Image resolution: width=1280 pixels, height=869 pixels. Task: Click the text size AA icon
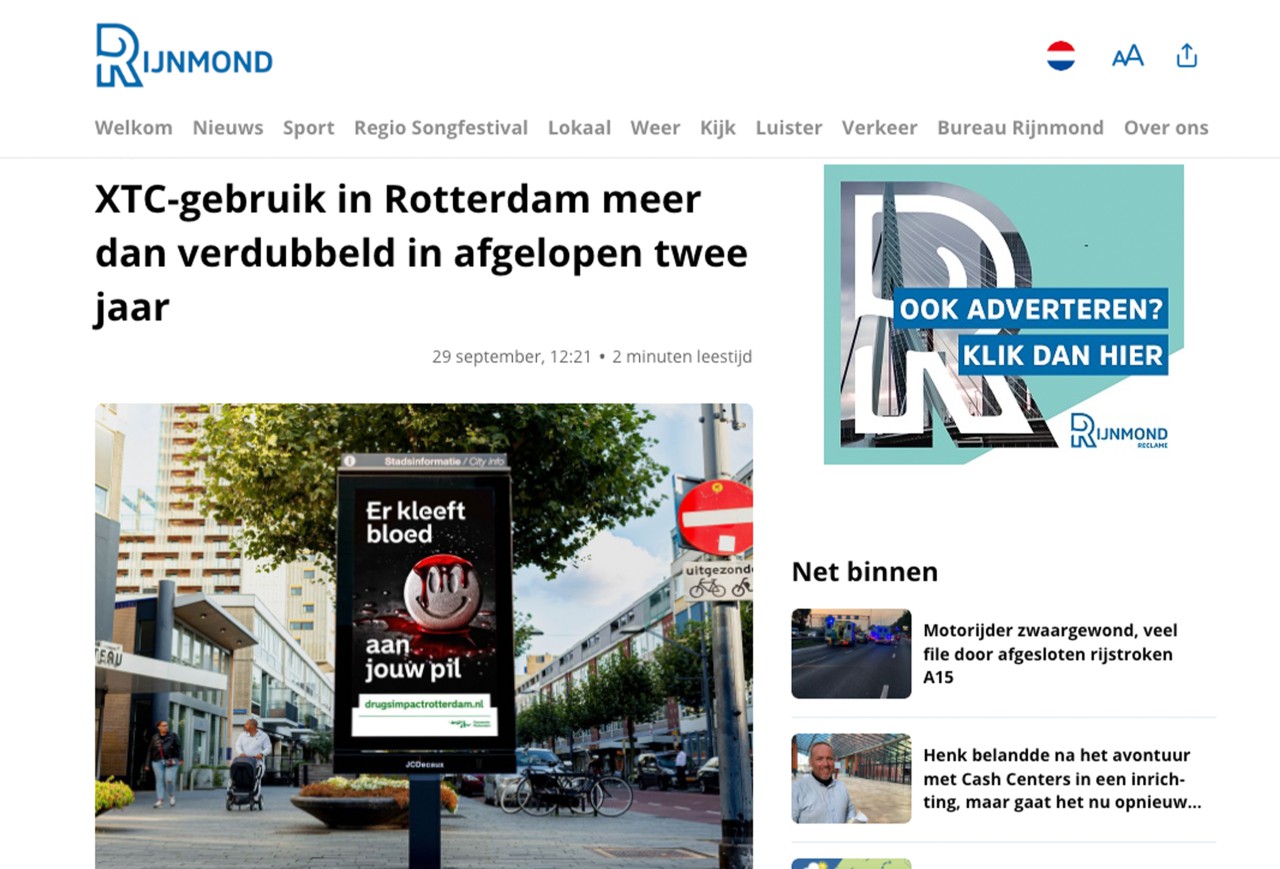1127,56
